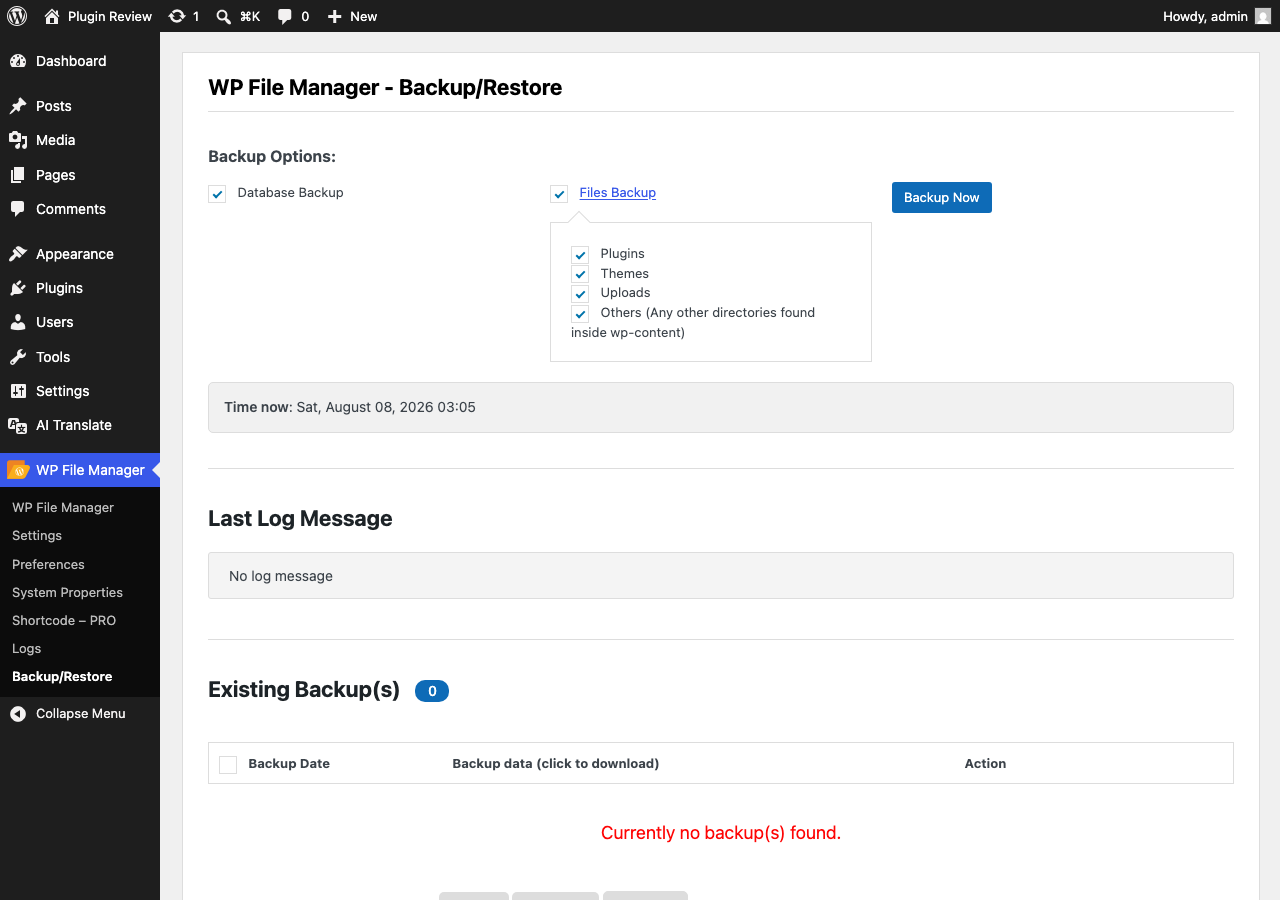Screen dimensions: 1280x900
Task: Click the Backup Date column header
Action: 289,763
